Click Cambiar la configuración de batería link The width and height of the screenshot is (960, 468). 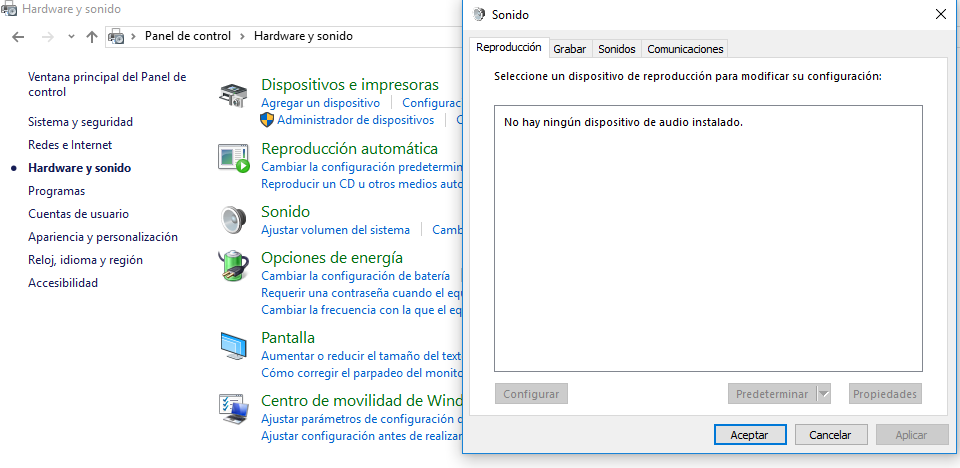tap(356, 276)
